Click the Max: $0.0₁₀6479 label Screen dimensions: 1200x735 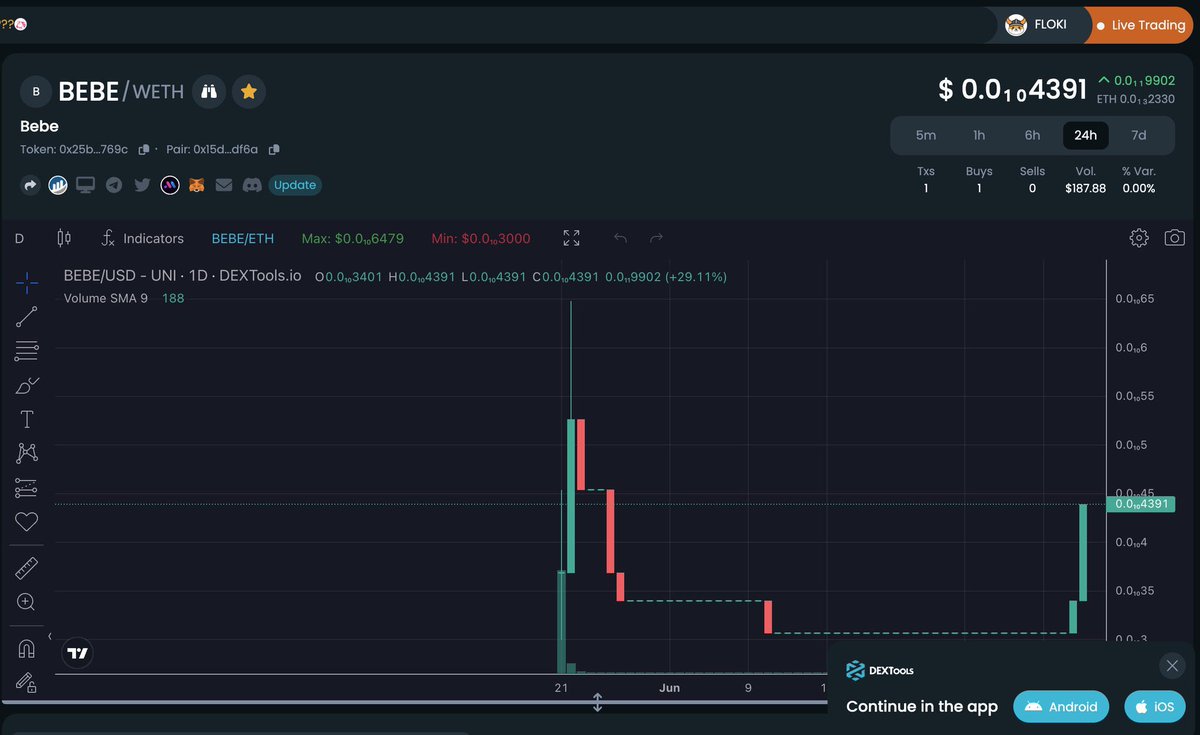tap(353, 238)
